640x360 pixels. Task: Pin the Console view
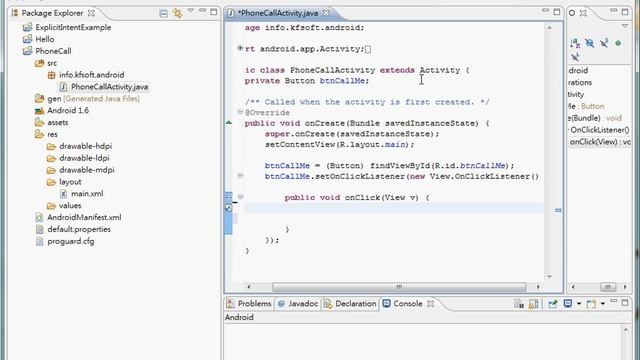click(553, 304)
